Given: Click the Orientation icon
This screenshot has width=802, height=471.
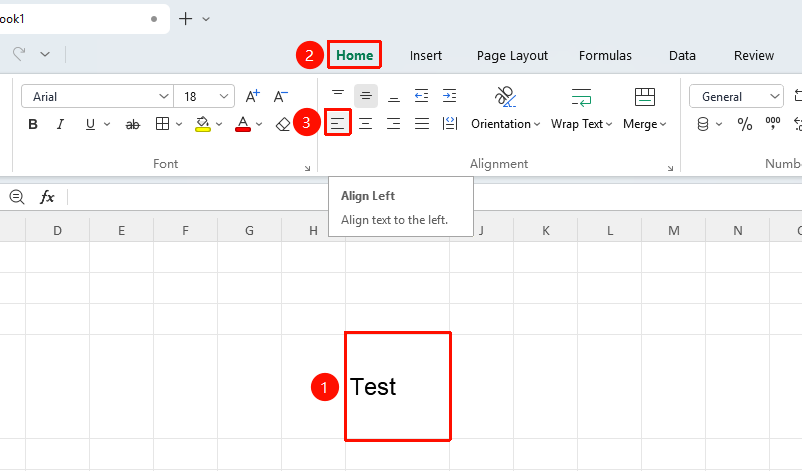Looking at the screenshot, I should (505, 96).
